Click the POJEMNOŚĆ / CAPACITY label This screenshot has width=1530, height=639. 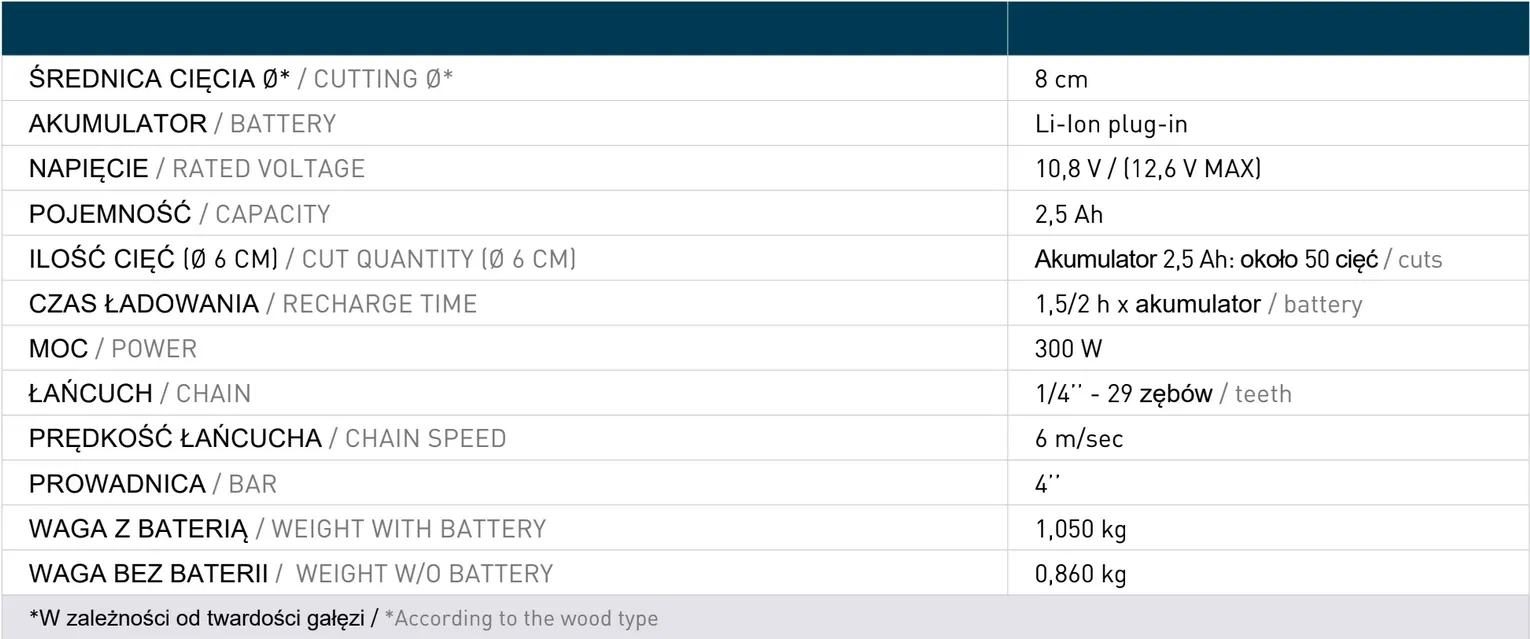pos(179,214)
